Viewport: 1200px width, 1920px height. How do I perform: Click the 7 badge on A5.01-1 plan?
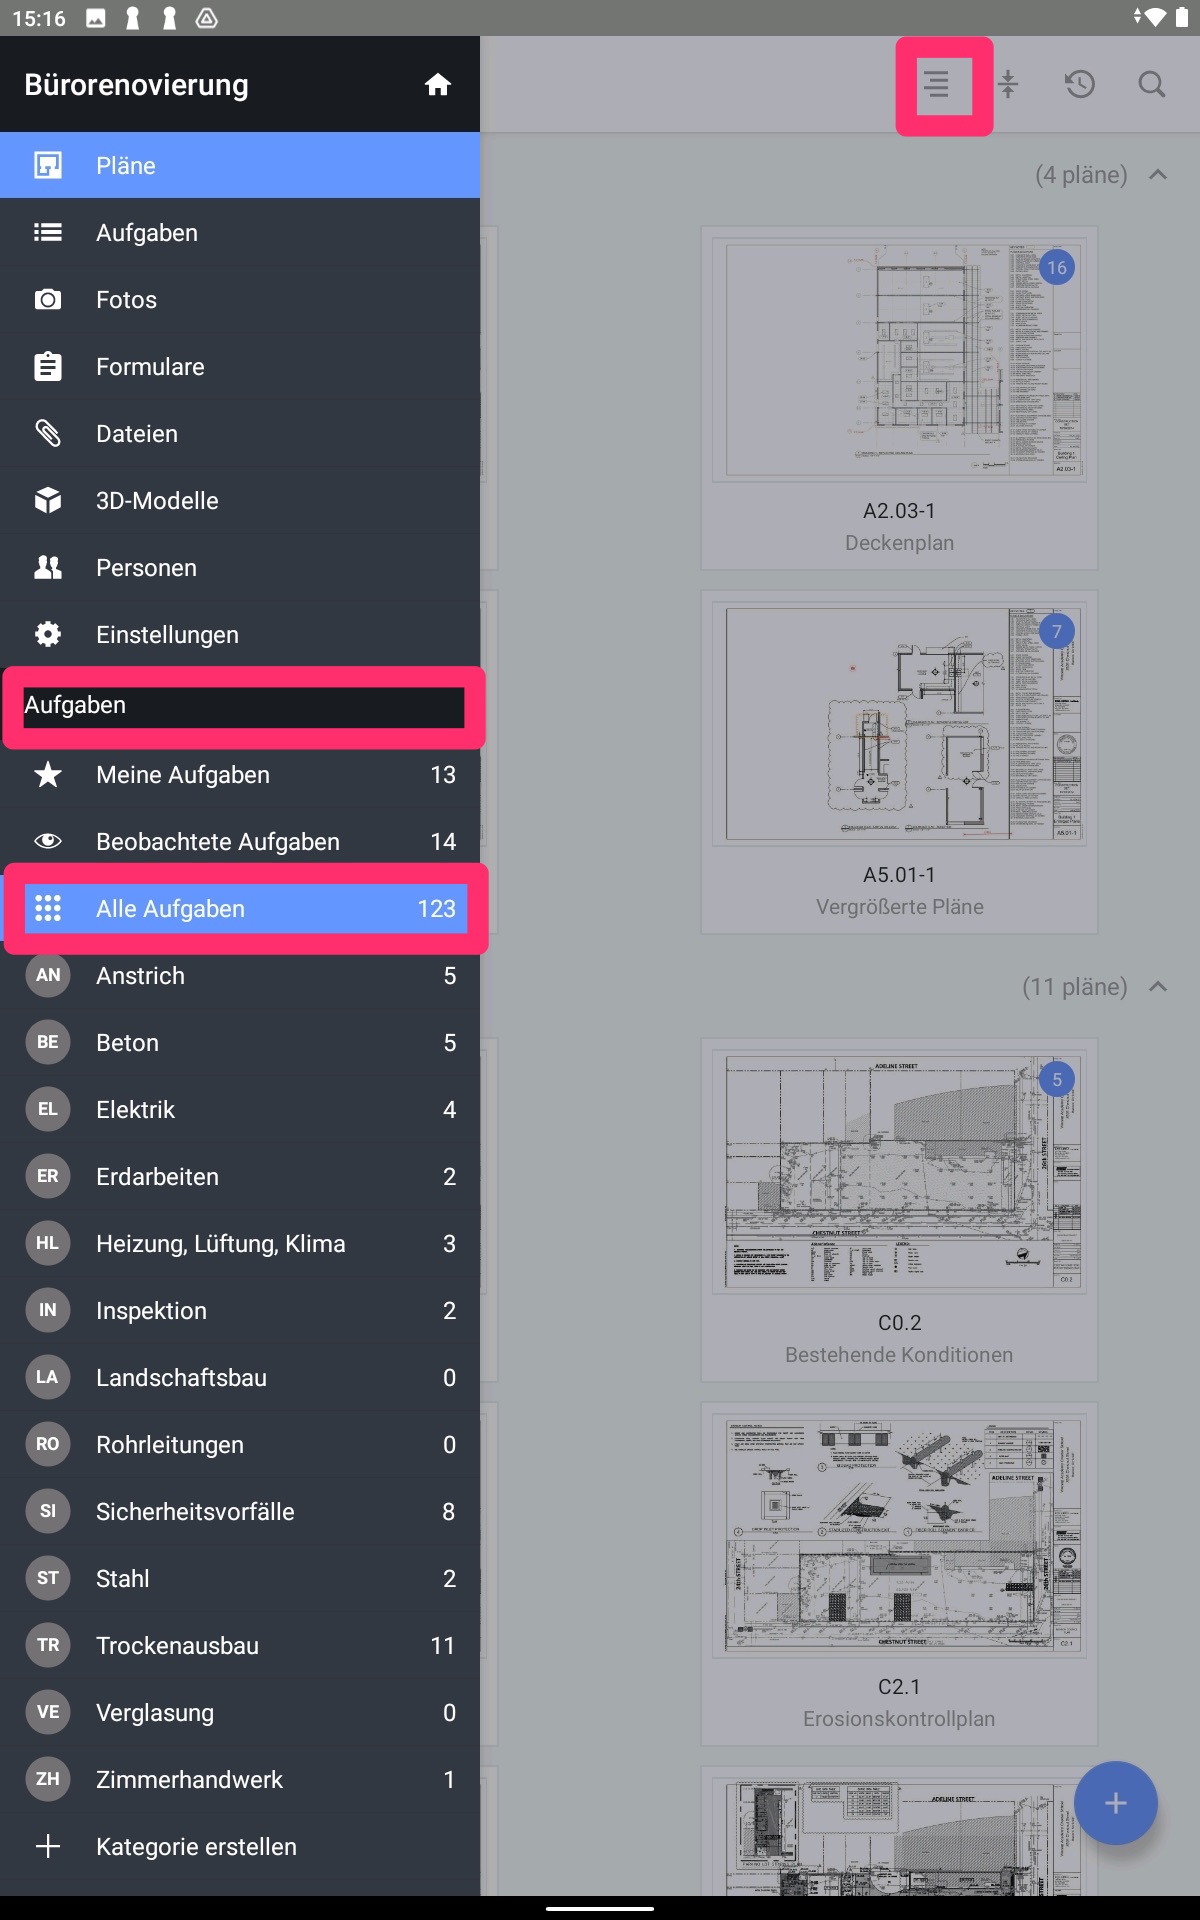tap(1057, 631)
